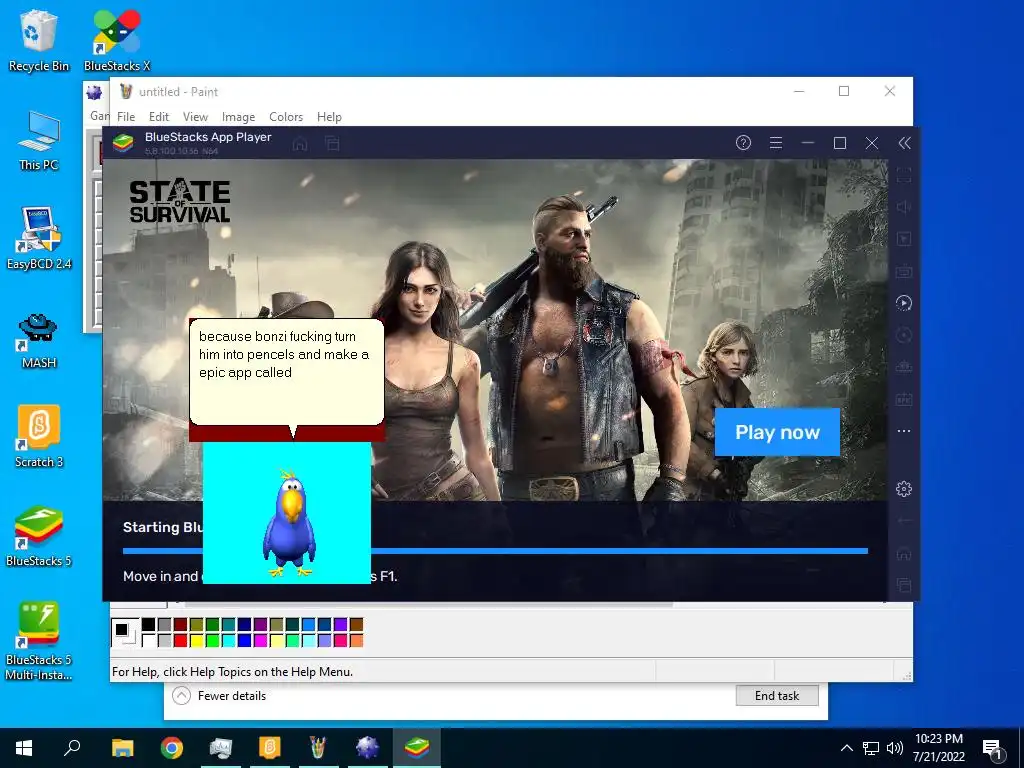
Task: Click the parrot's speech bubble text
Action: 284,355
